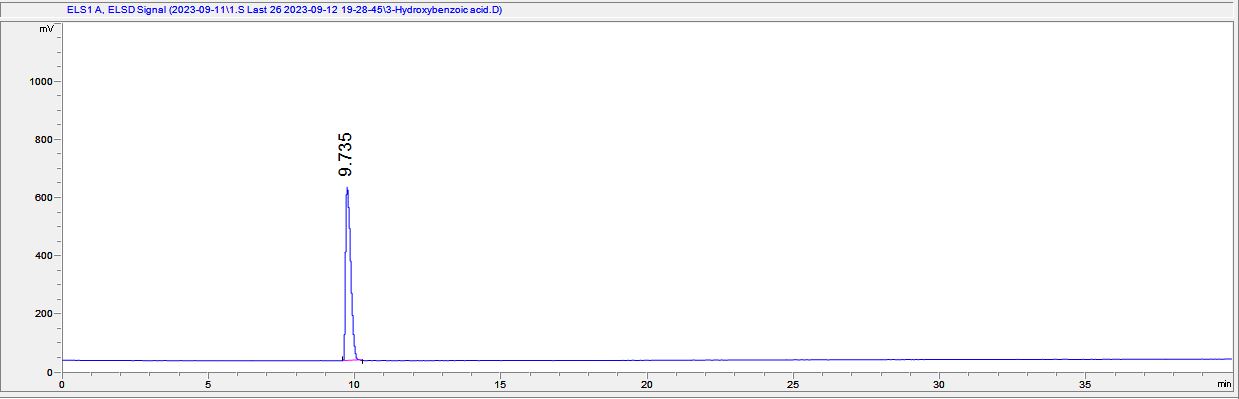Select the apex of the ELSD peak

(347, 188)
